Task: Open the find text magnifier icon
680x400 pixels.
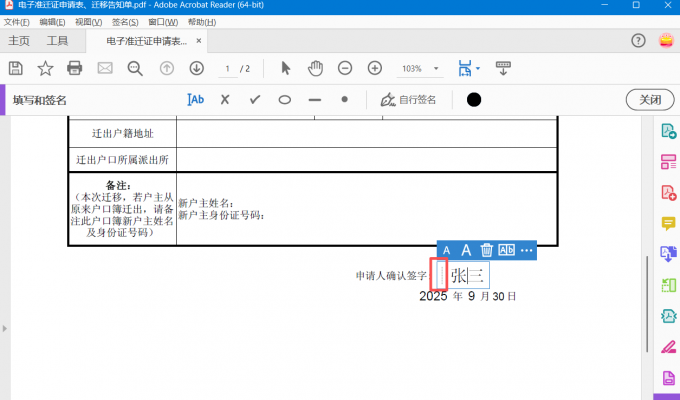Action: (135, 68)
